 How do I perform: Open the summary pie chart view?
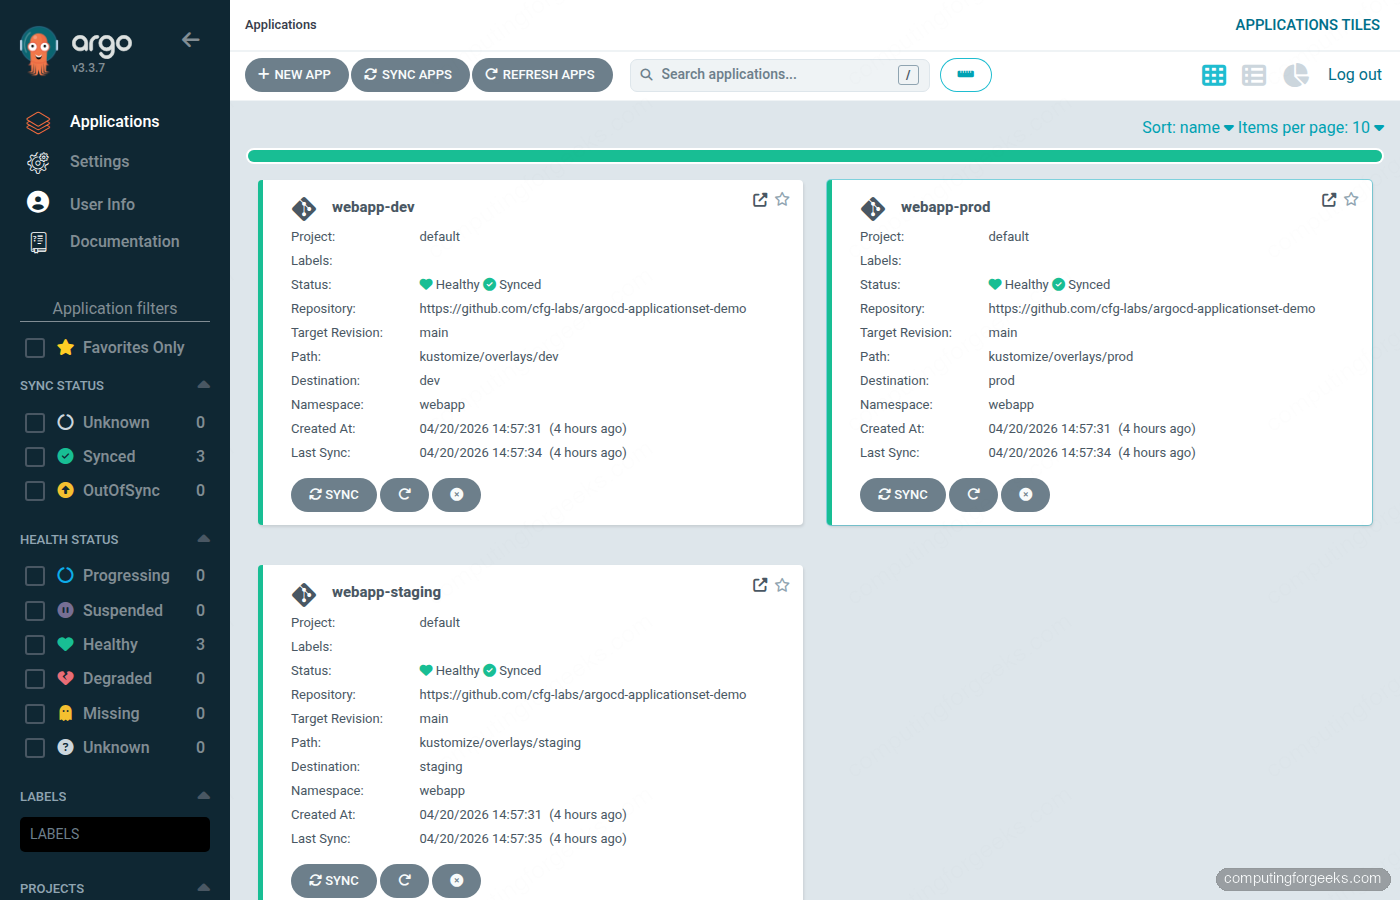pos(1296,74)
